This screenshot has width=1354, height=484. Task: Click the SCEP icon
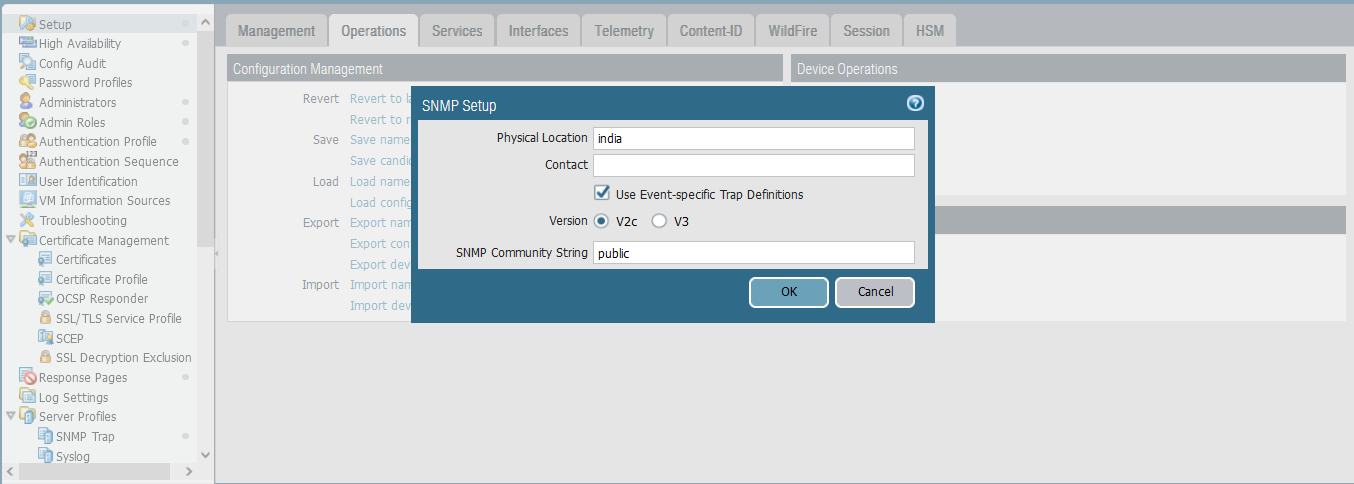[x=45, y=338]
